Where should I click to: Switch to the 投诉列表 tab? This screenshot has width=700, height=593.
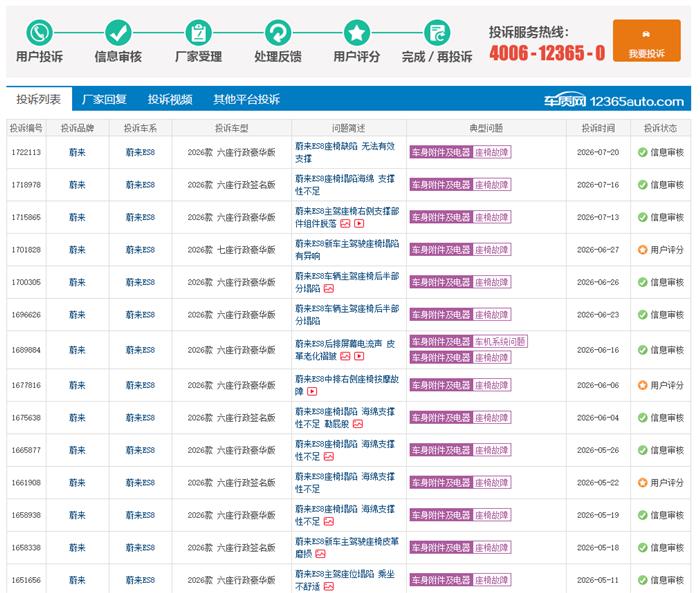[39, 99]
